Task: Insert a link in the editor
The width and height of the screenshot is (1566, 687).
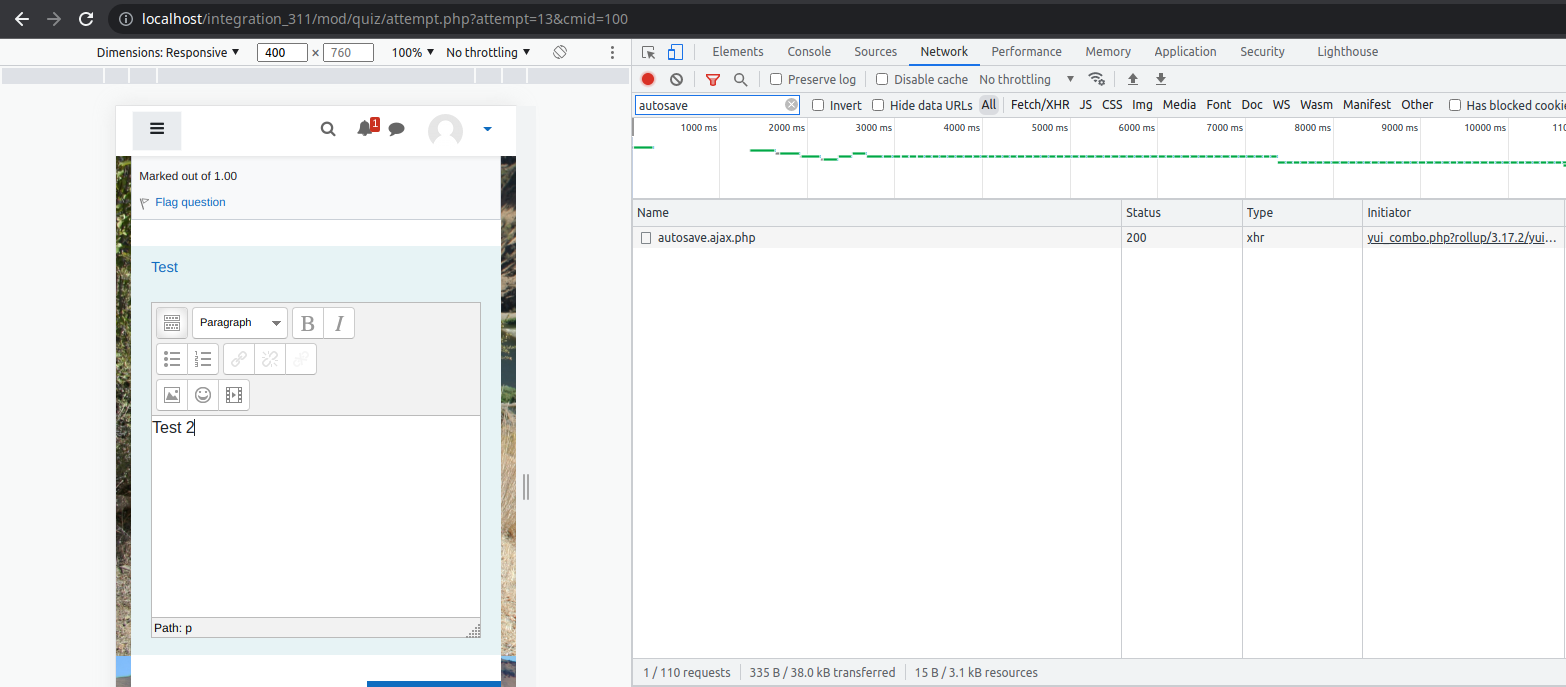Action: coord(239,359)
